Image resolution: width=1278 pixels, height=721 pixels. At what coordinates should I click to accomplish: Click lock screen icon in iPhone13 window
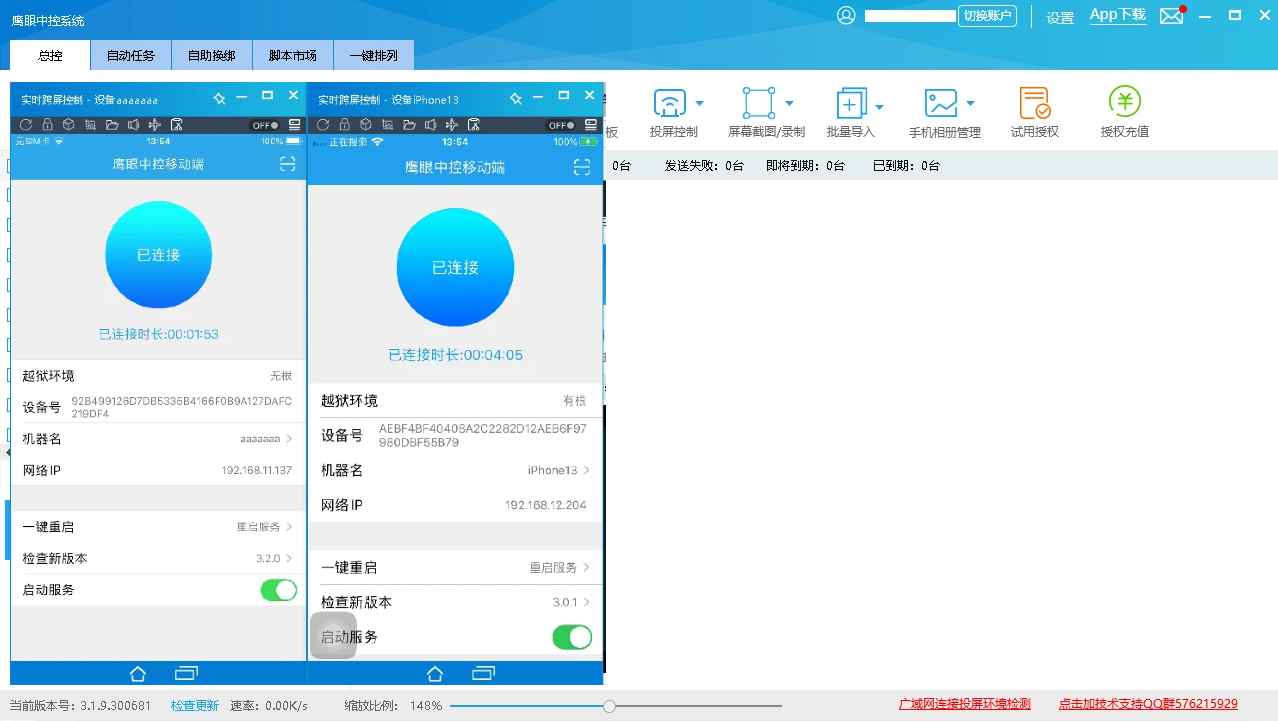tap(343, 125)
